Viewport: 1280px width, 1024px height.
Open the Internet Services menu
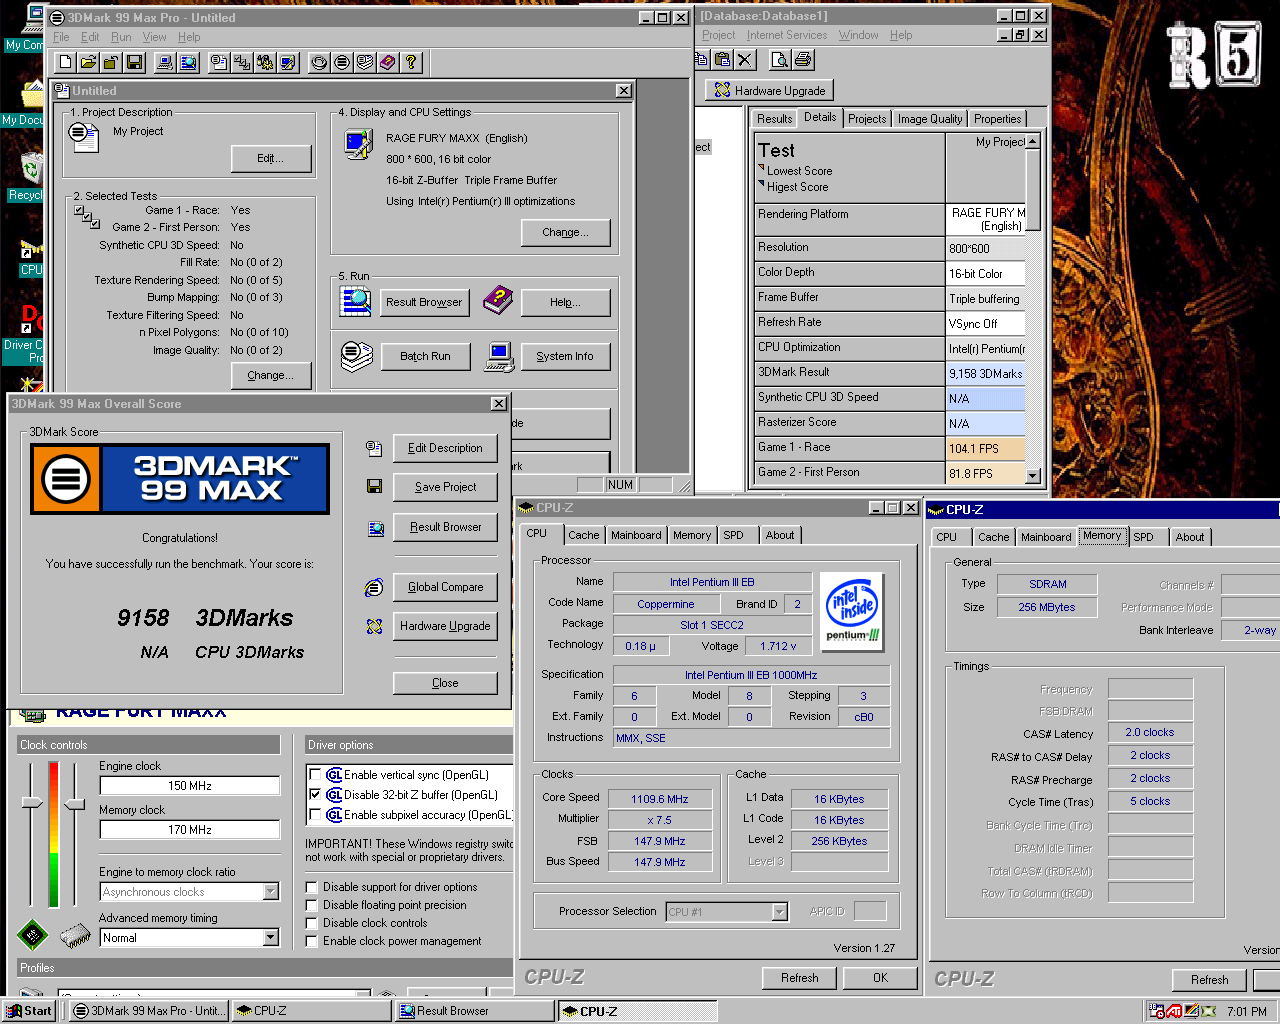tap(787, 35)
